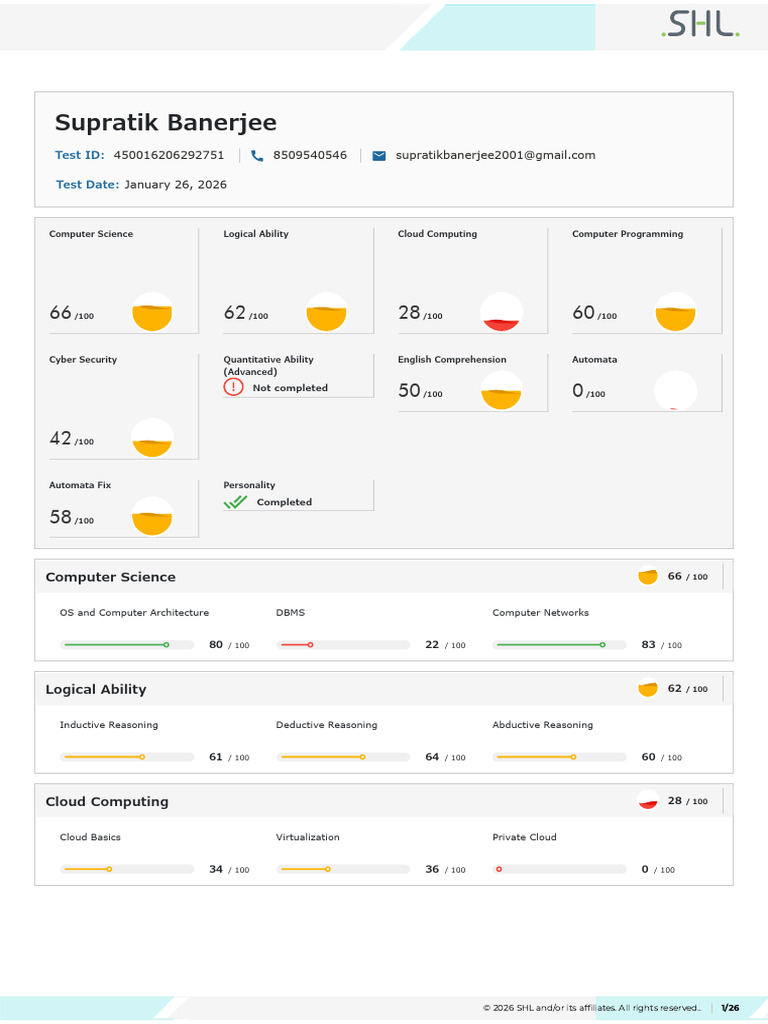Click the red Not completed warning icon

point(233,387)
